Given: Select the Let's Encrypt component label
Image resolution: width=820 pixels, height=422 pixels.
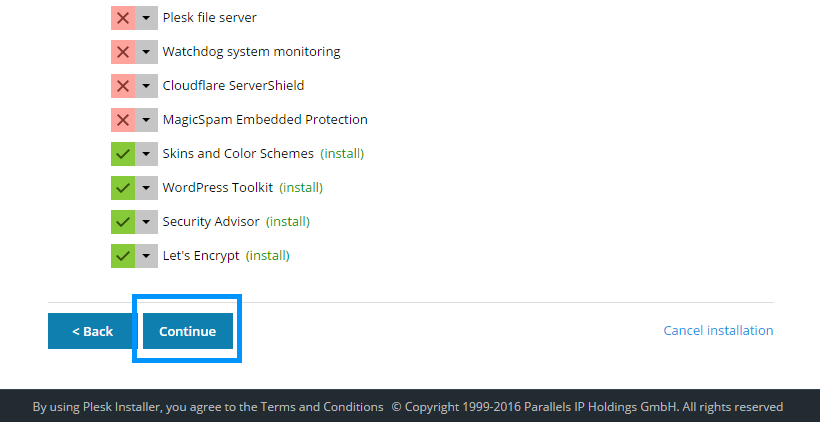Looking at the screenshot, I should [201, 256].
